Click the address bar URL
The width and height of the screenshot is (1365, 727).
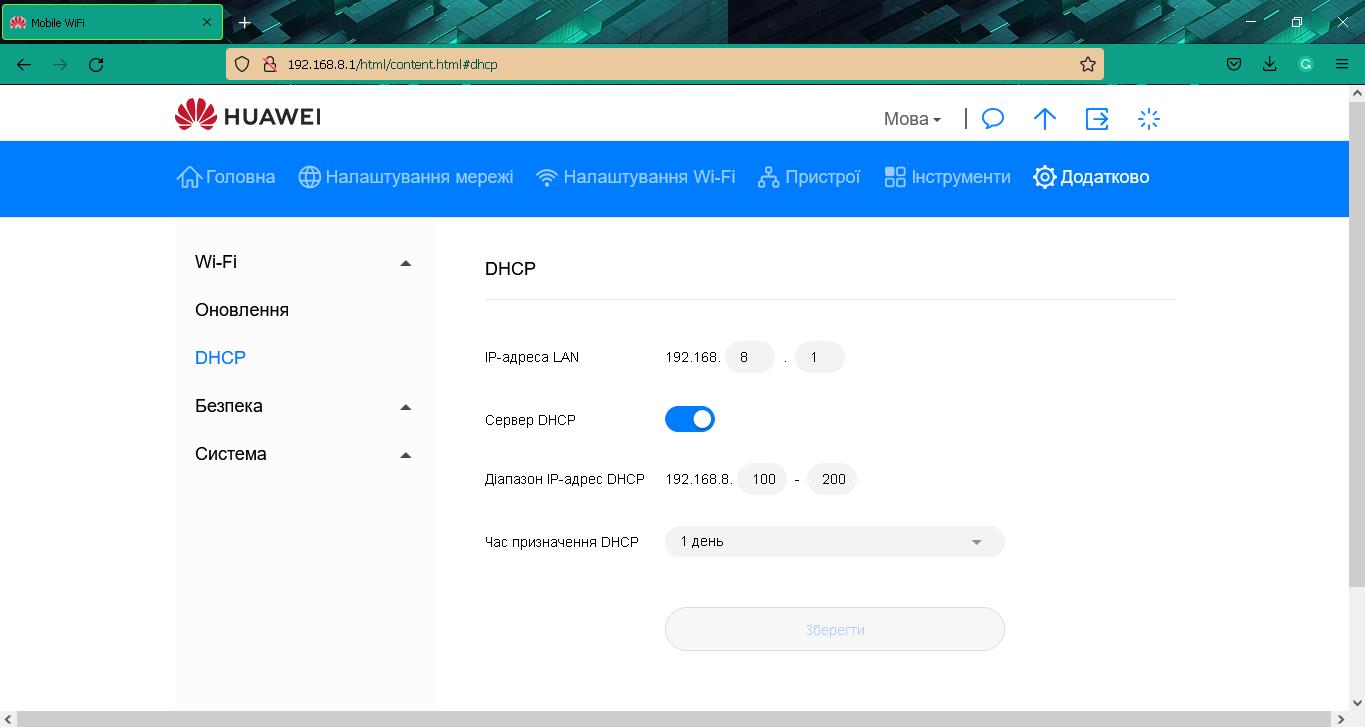tap(392, 64)
